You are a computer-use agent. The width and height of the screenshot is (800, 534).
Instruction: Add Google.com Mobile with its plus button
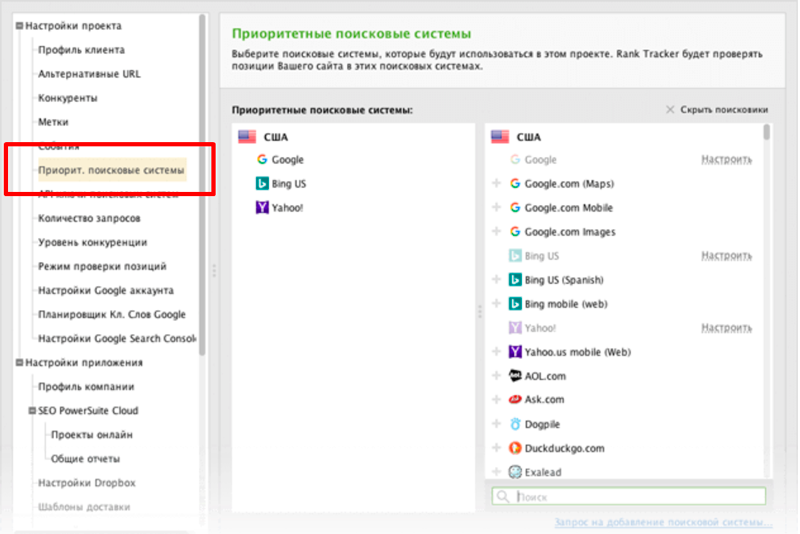(x=496, y=207)
